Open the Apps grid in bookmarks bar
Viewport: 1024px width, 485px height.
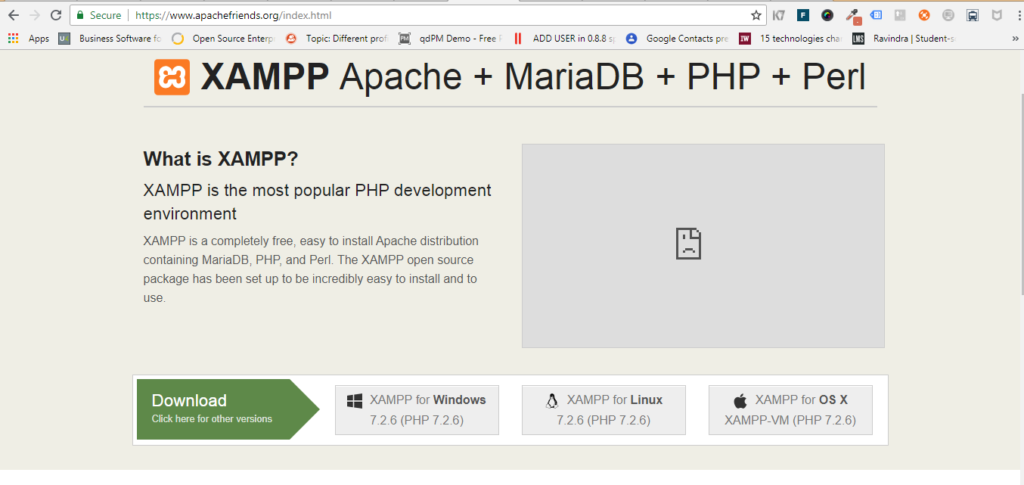click(29, 39)
